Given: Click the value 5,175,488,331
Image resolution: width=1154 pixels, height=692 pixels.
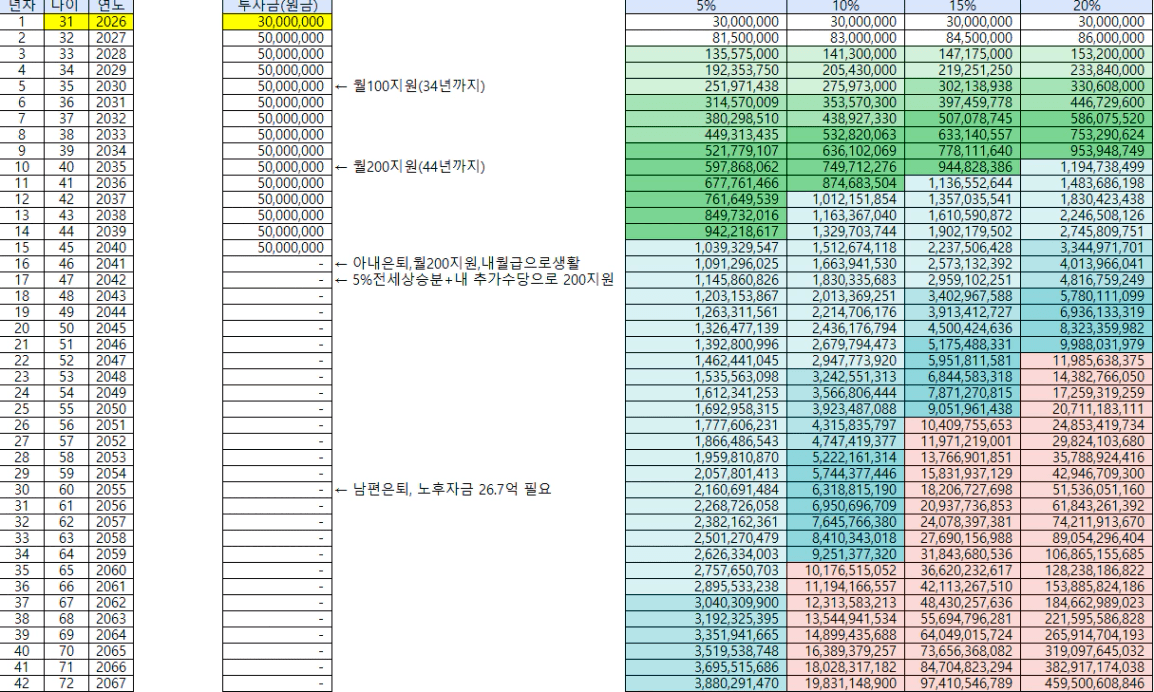Looking at the screenshot, I should coord(963,345).
